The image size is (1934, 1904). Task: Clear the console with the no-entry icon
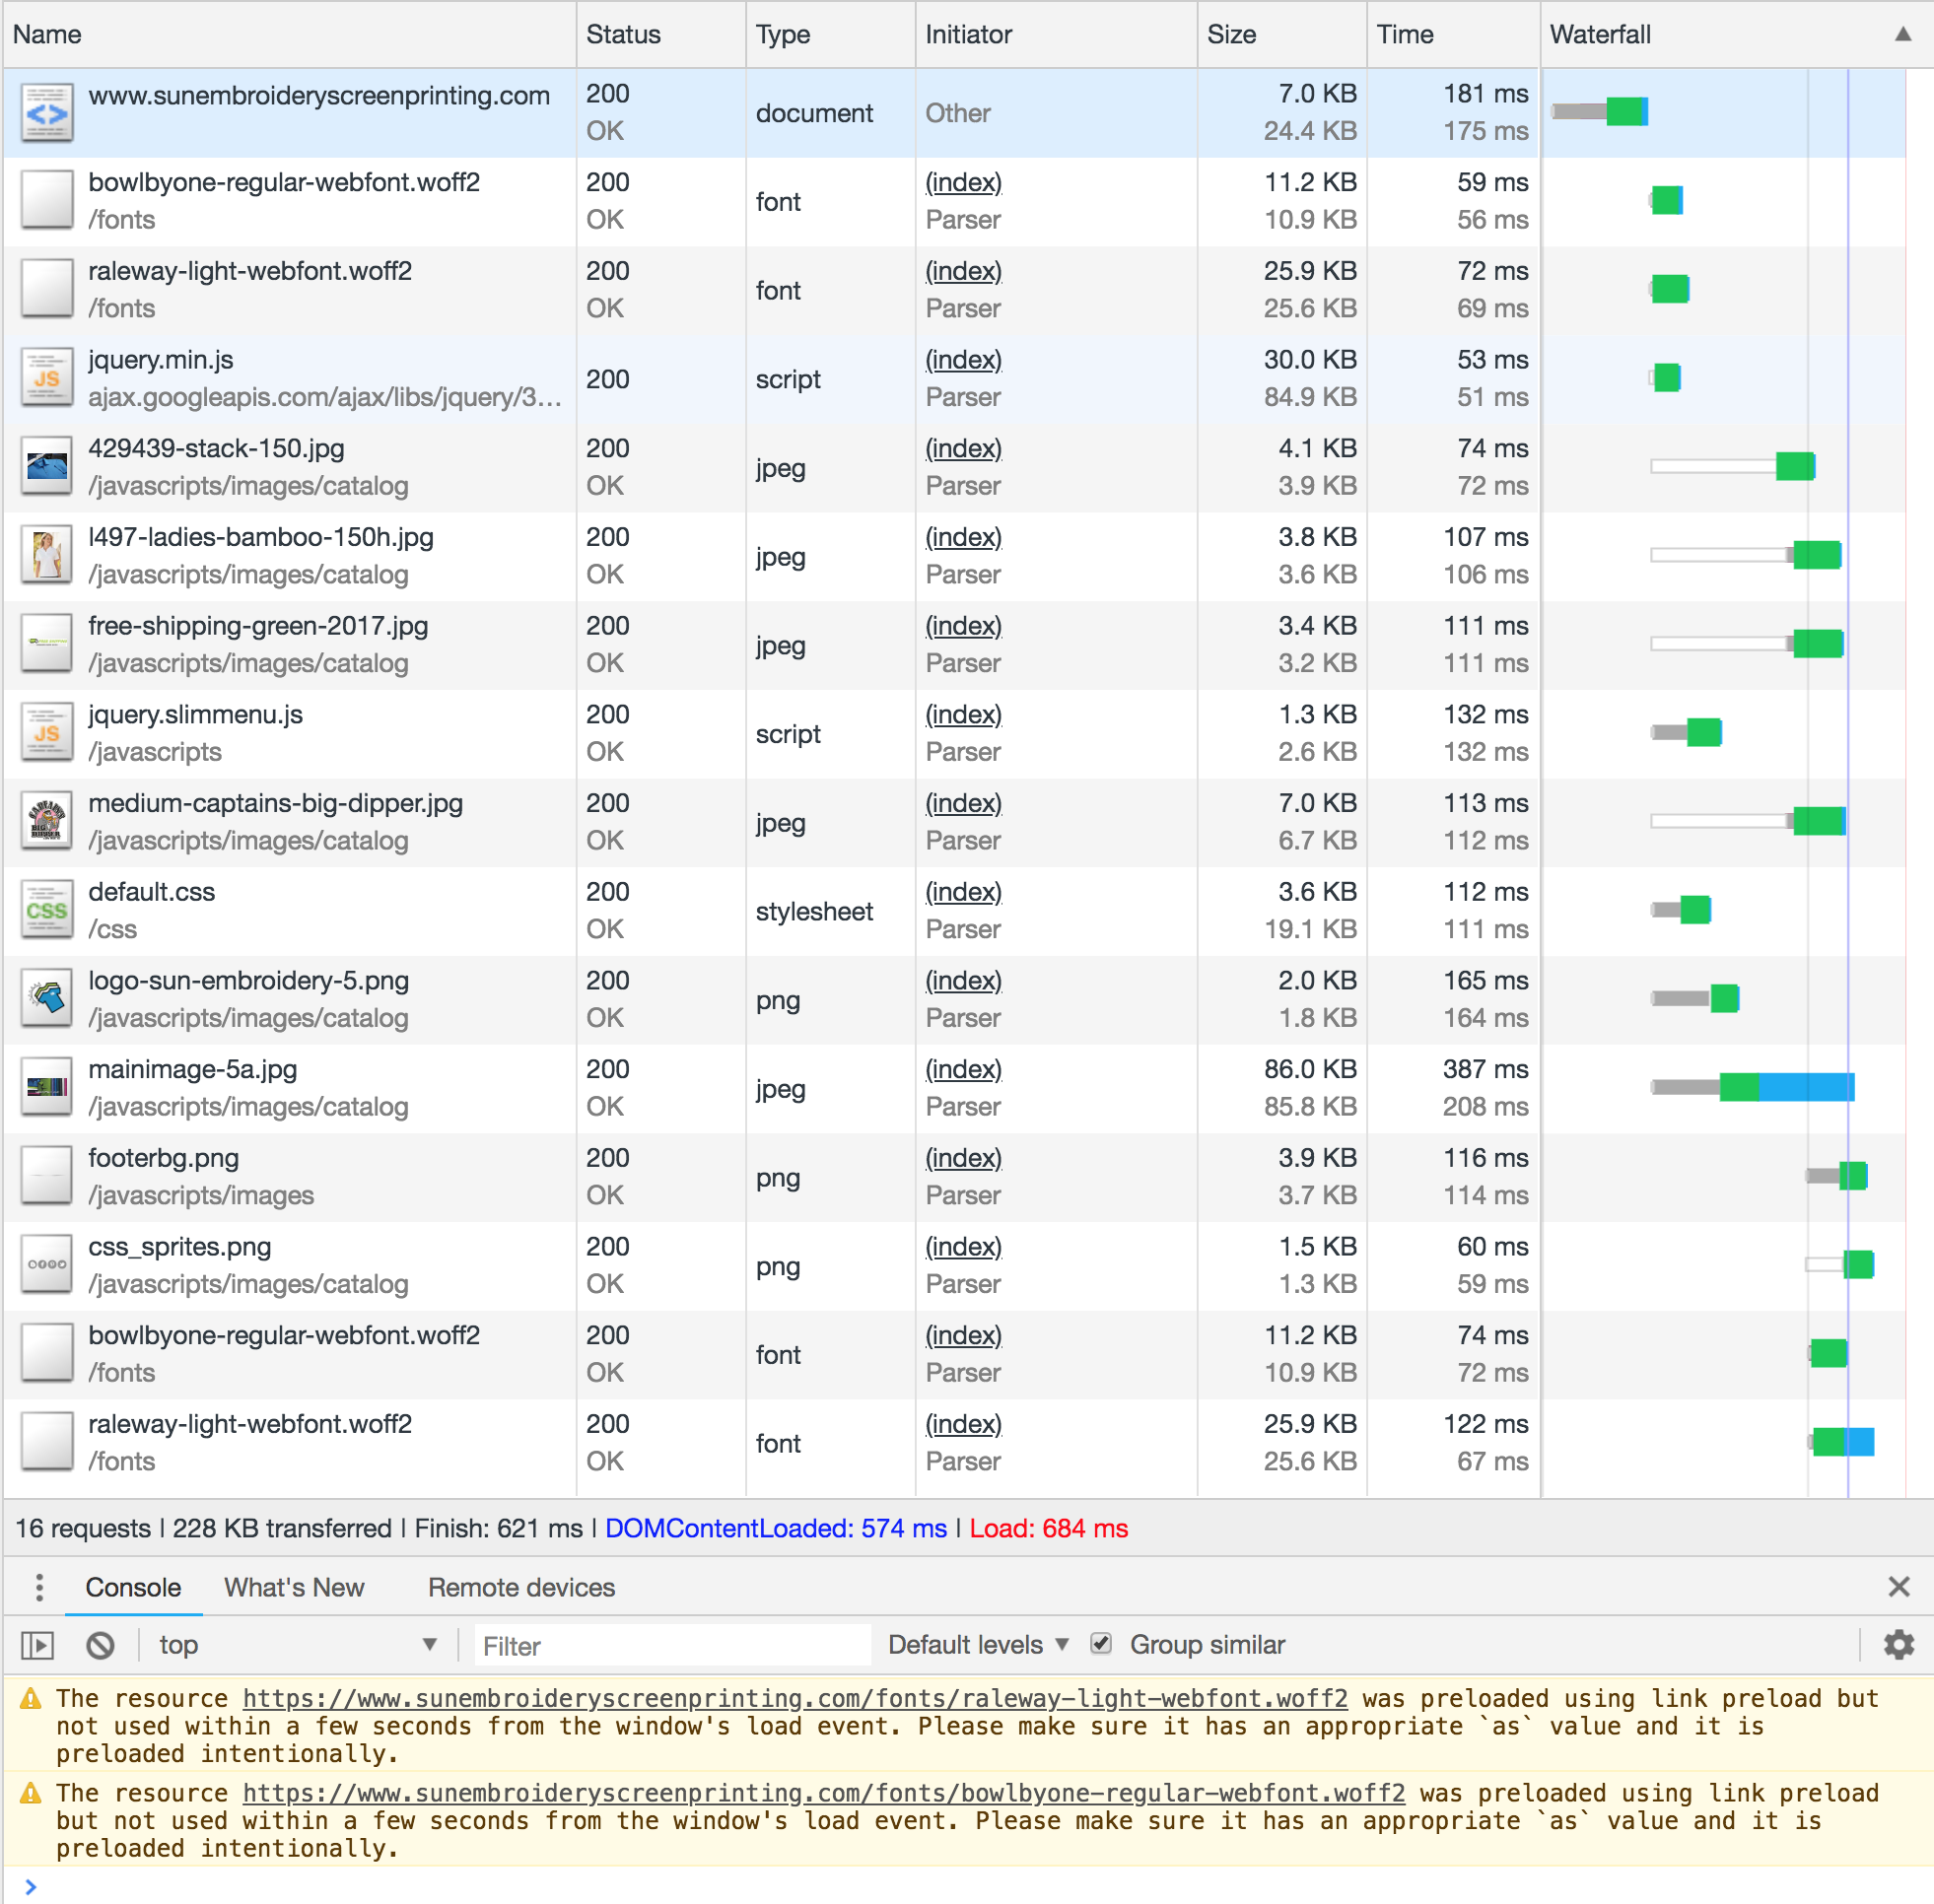point(99,1645)
